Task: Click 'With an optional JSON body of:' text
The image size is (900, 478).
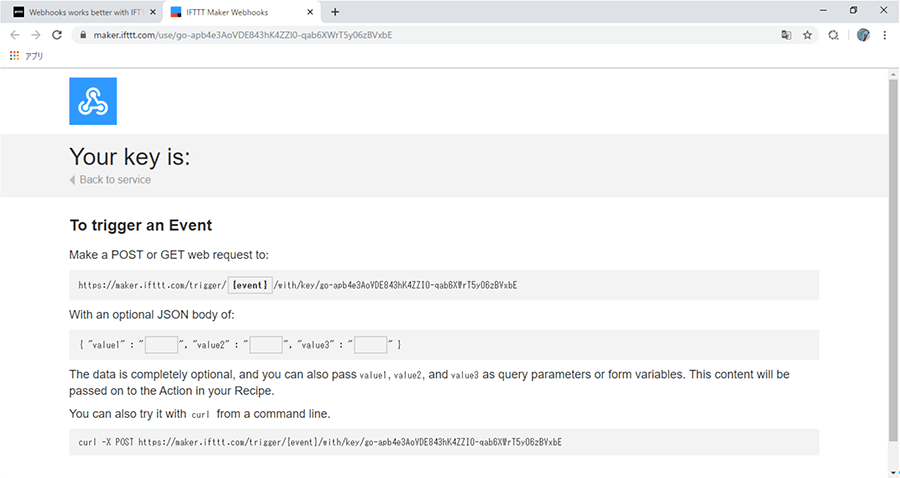Action: coord(152,314)
